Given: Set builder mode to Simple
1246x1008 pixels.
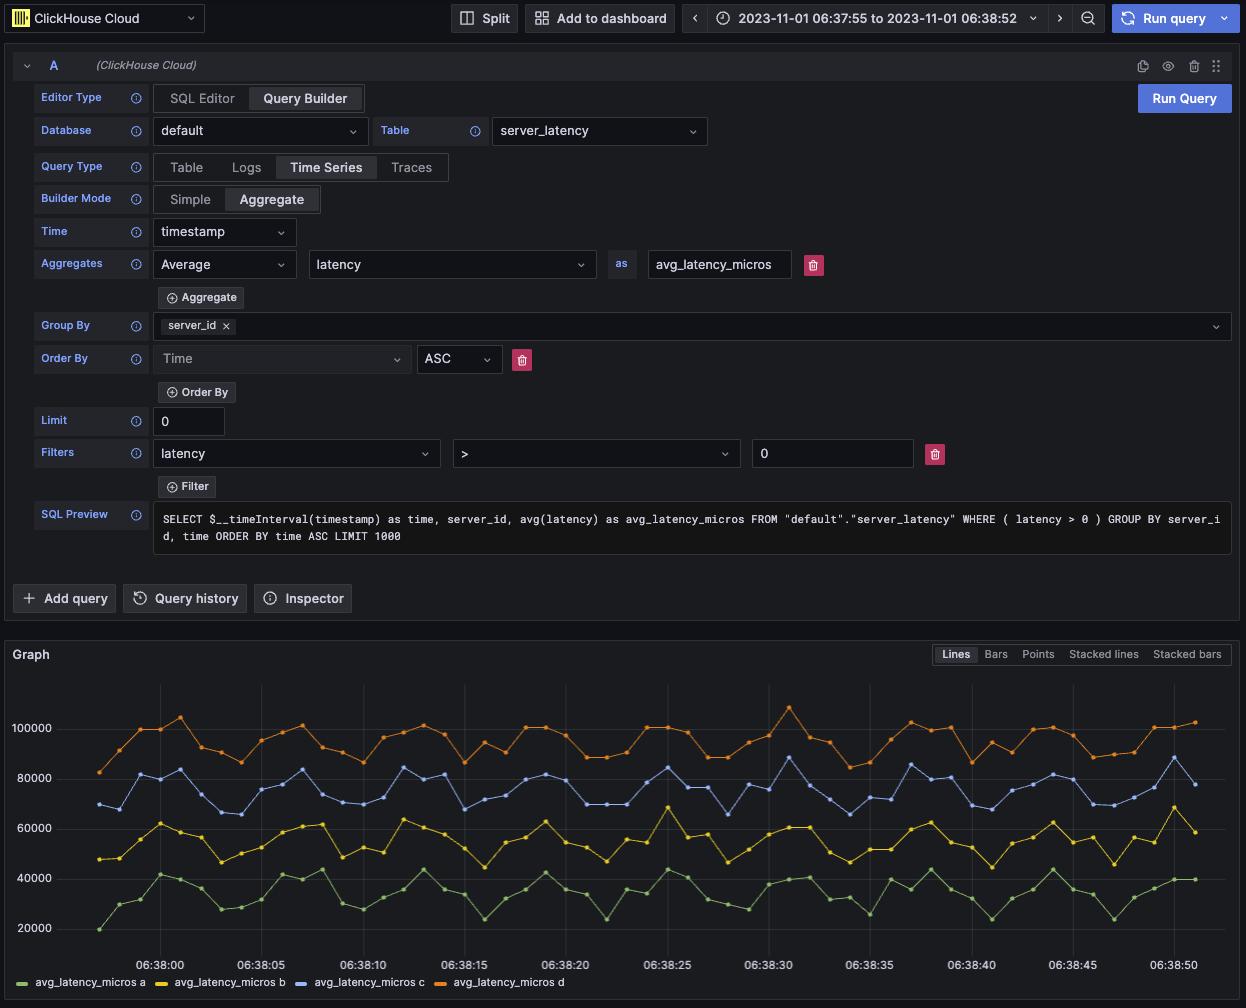Looking at the screenshot, I should click(190, 200).
